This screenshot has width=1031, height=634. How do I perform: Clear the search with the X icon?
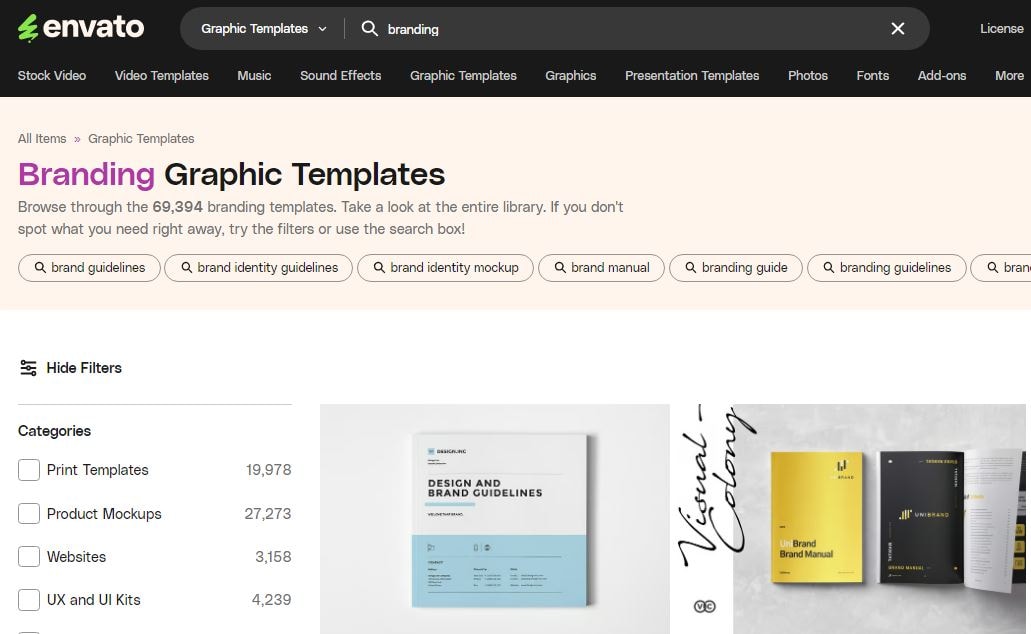[x=898, y=28]
